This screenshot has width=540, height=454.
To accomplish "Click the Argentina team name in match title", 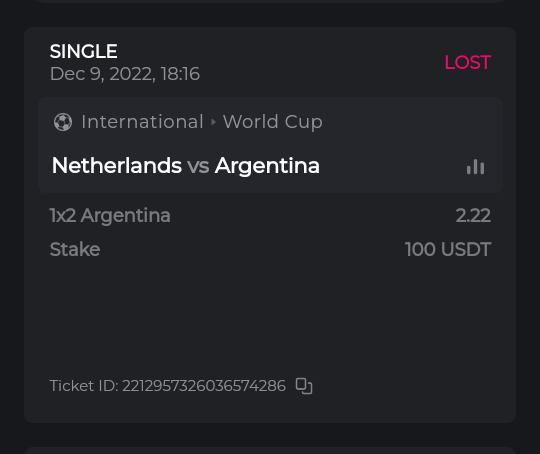I will 267,166.
